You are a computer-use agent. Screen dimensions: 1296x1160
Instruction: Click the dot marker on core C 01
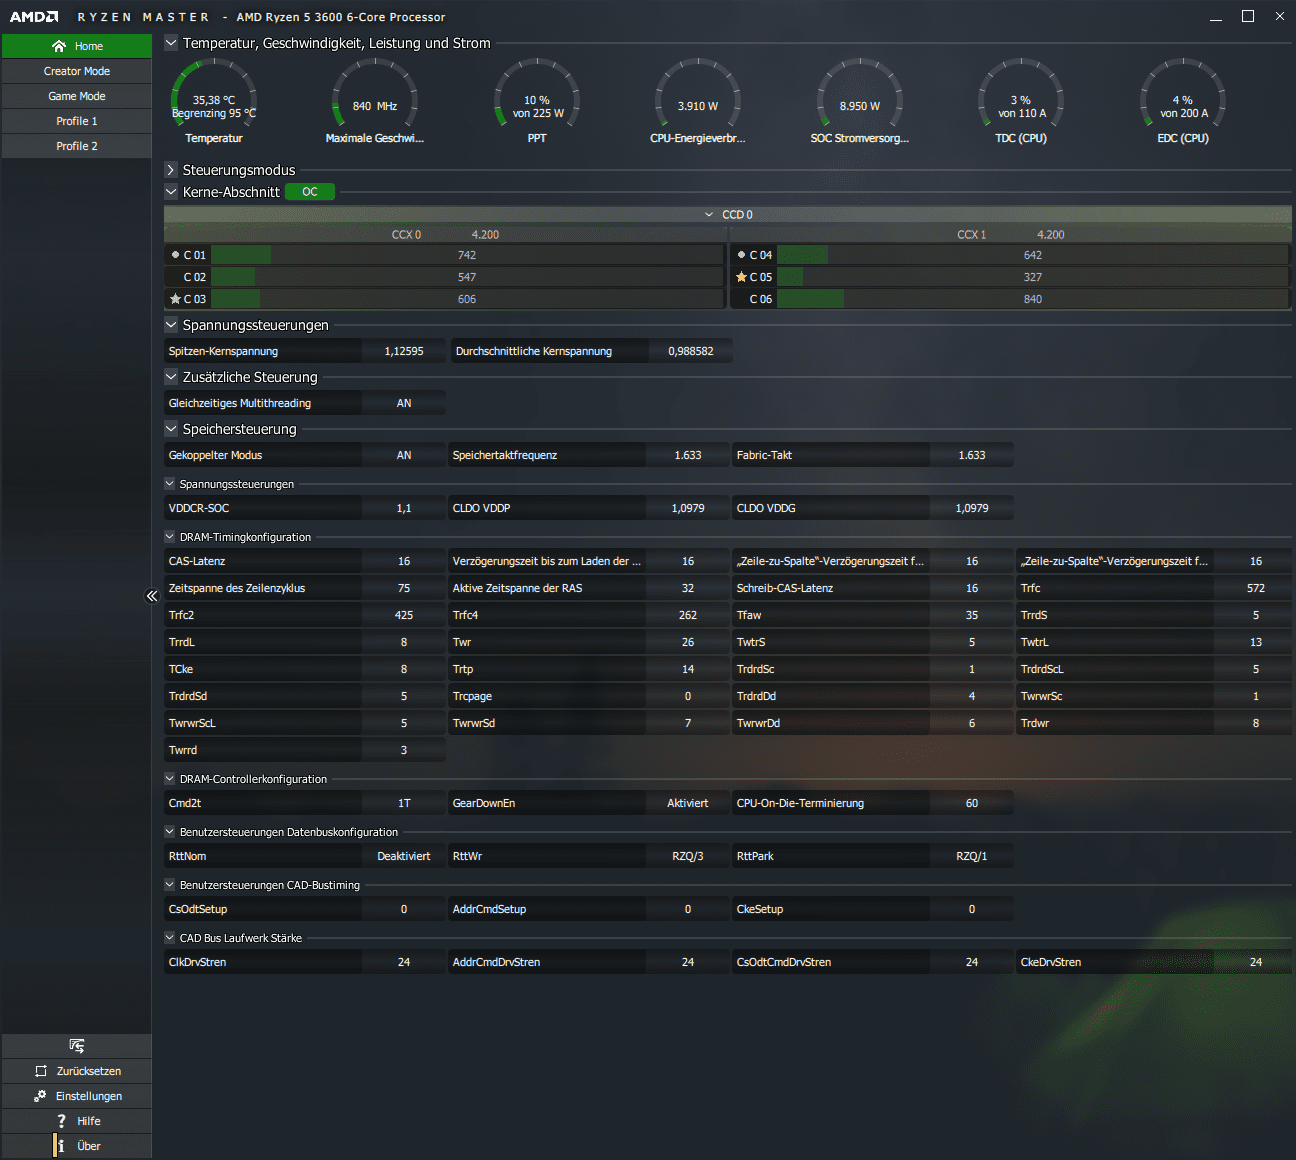[175, 255]
